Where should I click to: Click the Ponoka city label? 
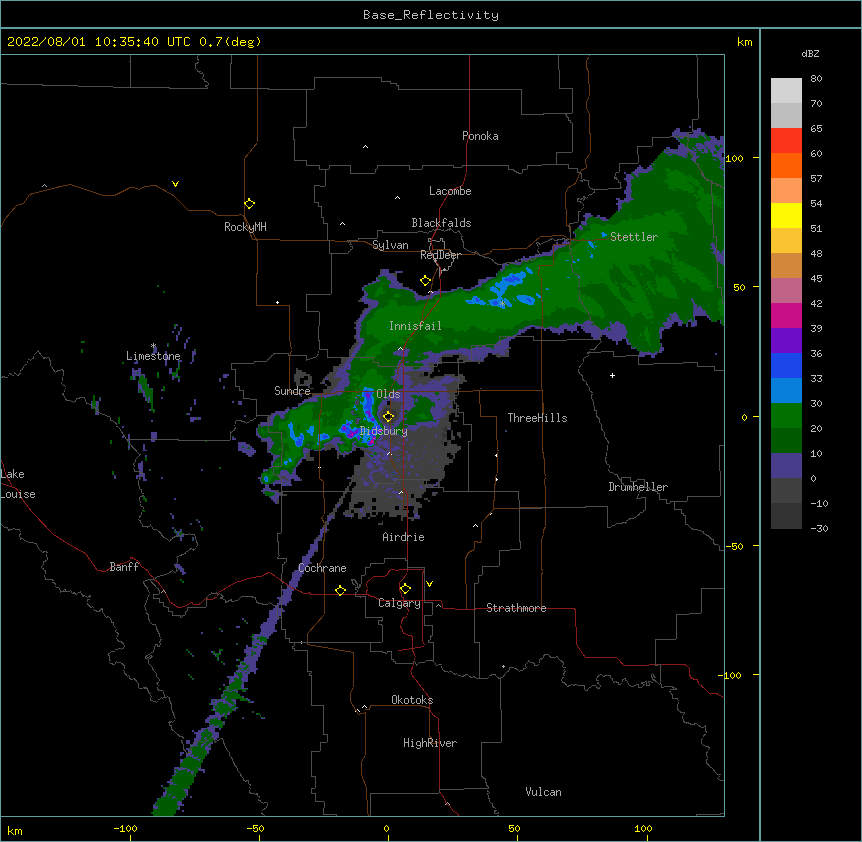pyautogui.click(x=480, y=136)
